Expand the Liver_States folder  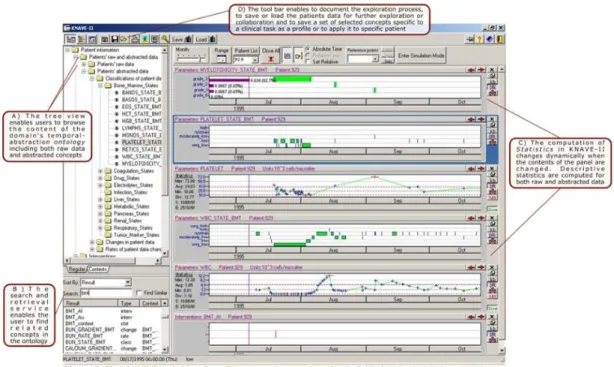(x=100, y=199)
